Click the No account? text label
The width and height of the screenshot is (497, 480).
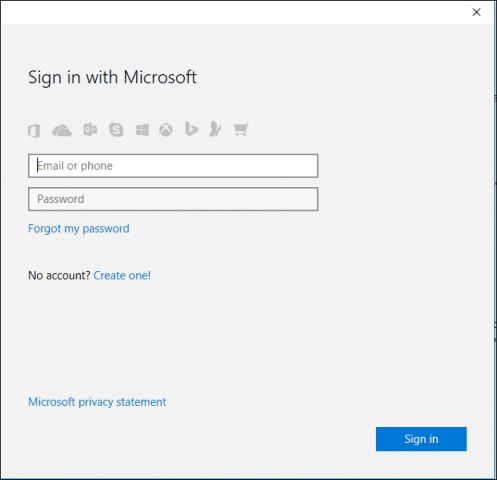(59, 275)
